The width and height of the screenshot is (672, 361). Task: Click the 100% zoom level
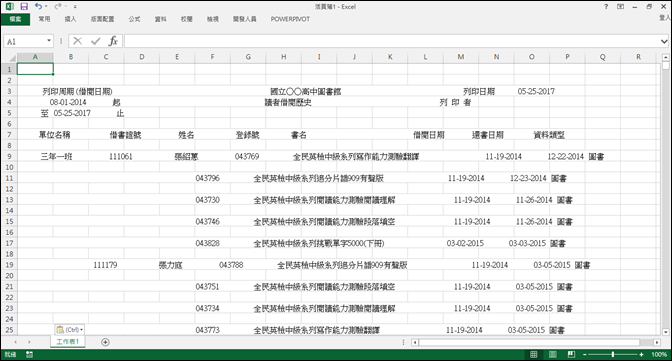tap(659, 355)
